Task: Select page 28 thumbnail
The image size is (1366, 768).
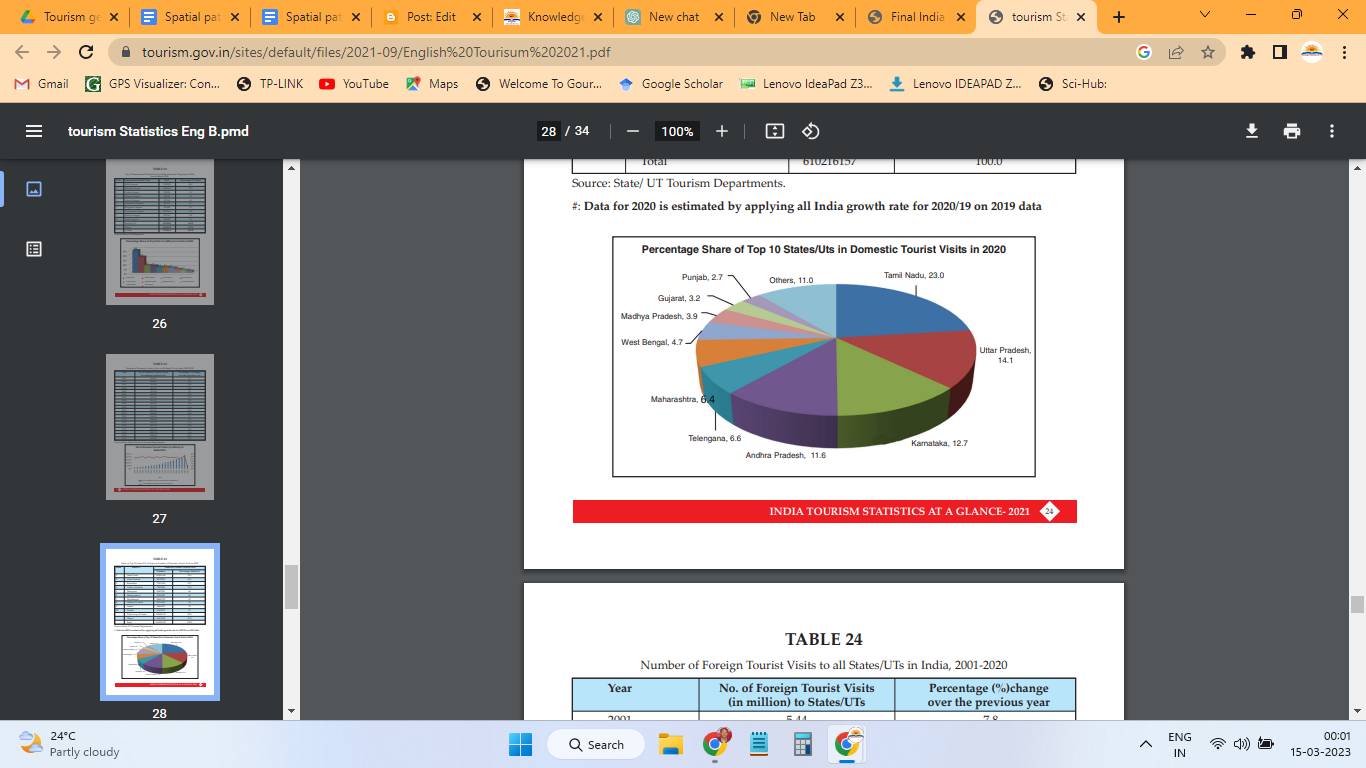Action: point(160,622)
